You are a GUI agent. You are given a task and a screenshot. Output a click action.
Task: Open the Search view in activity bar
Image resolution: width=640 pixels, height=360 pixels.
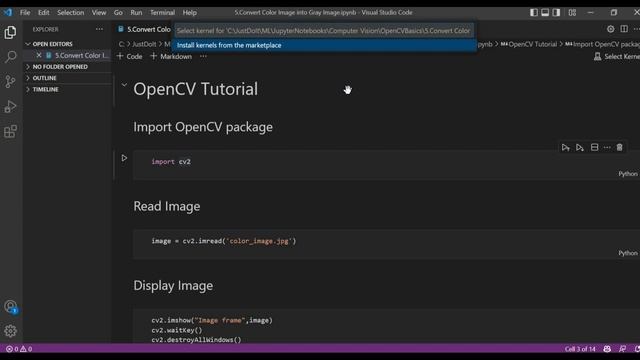pyautogui.click(x=10, y=57)
